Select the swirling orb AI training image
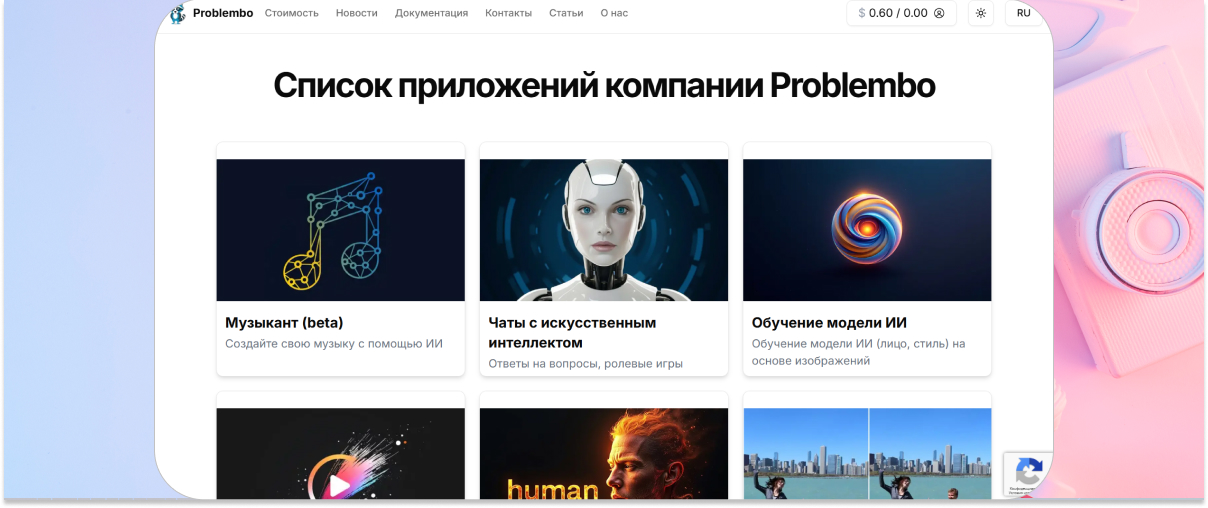This screenshot has width=1208, height=508. (867, 230)
